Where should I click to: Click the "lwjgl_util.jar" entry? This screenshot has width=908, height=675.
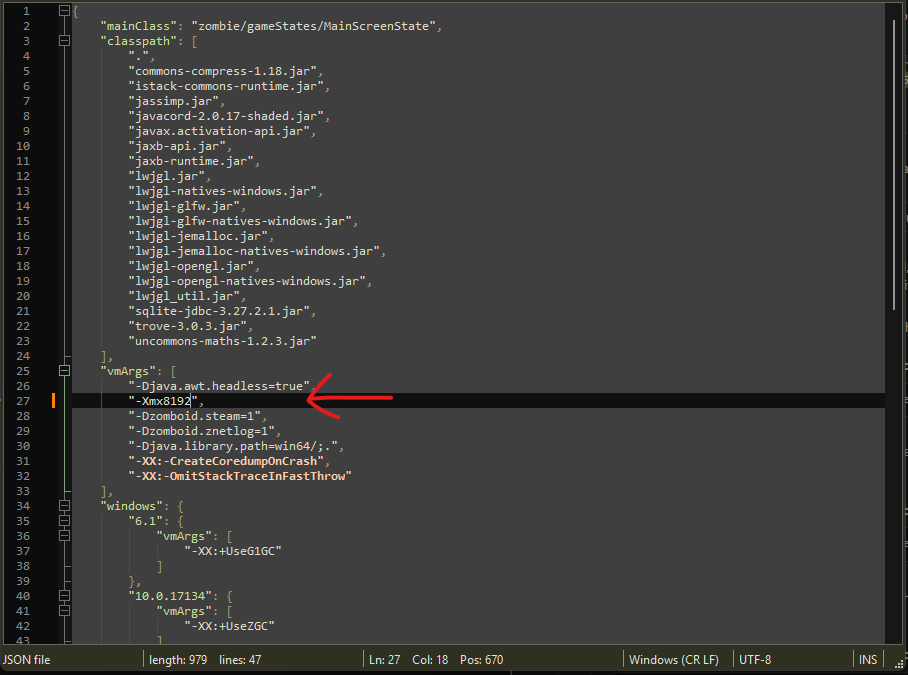[x=184, y=296]
